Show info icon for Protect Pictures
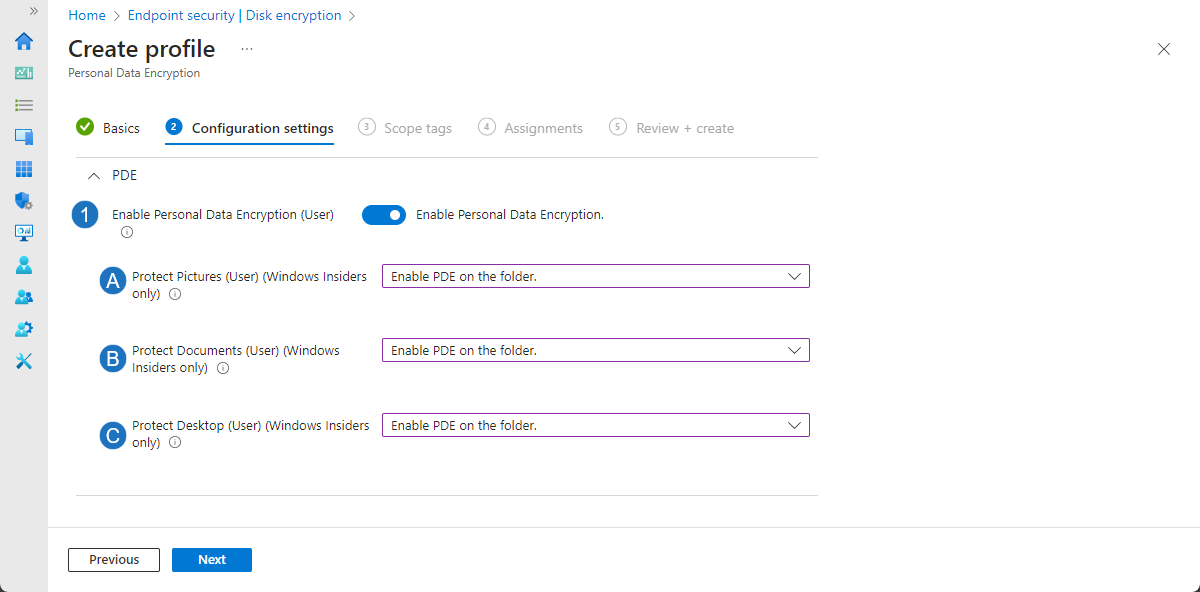This screenshot has width=1200, height=592. (x=175, y=295)
